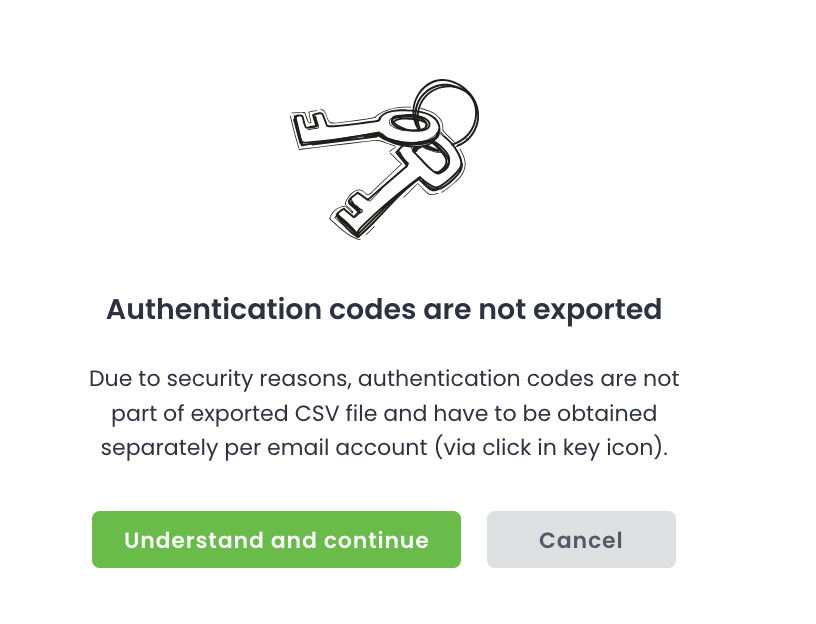Click 'authentication codes' in the description paragraph
Screen dimensions: 816x624
(x=477, y=379)
